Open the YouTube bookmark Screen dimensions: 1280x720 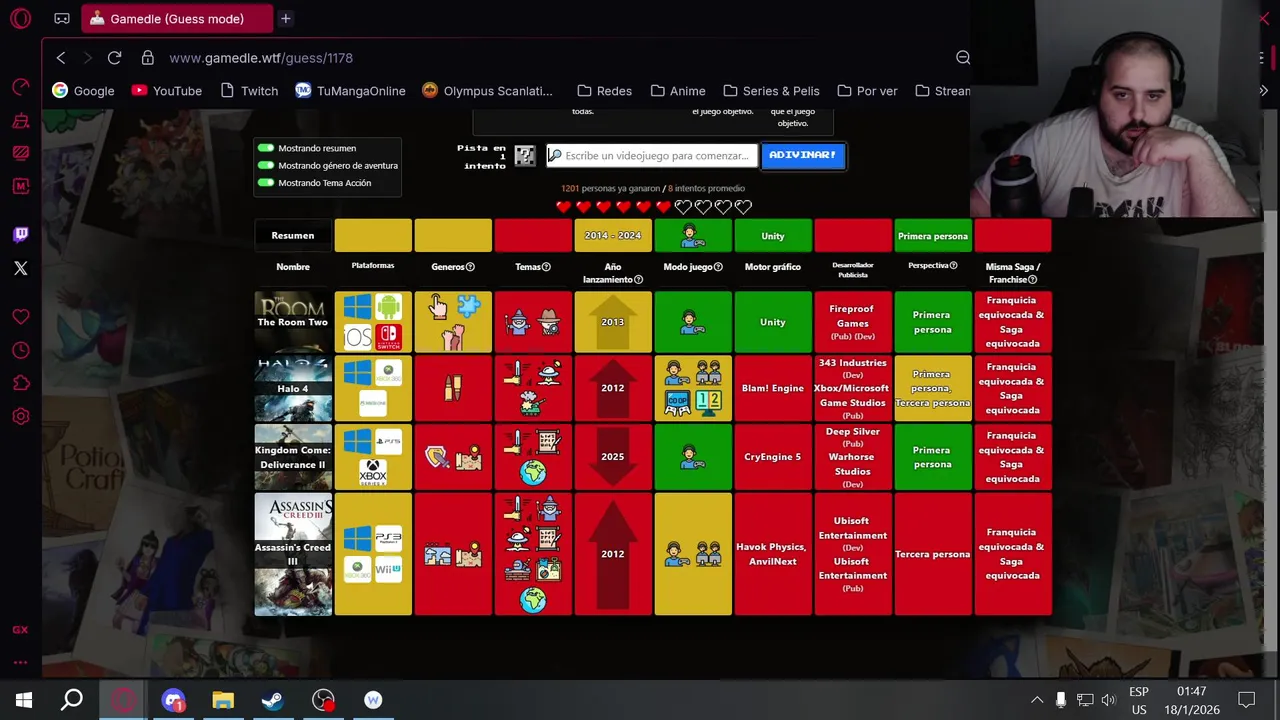point(166,91)
